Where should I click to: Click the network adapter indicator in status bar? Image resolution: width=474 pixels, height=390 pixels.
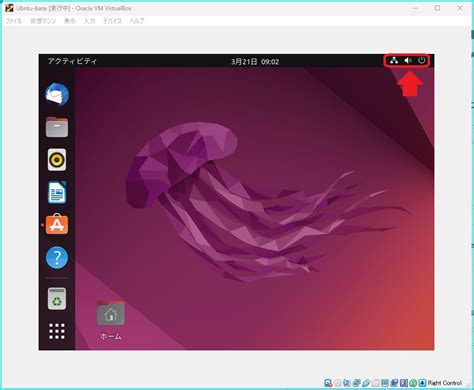click(x=357, y=383)
